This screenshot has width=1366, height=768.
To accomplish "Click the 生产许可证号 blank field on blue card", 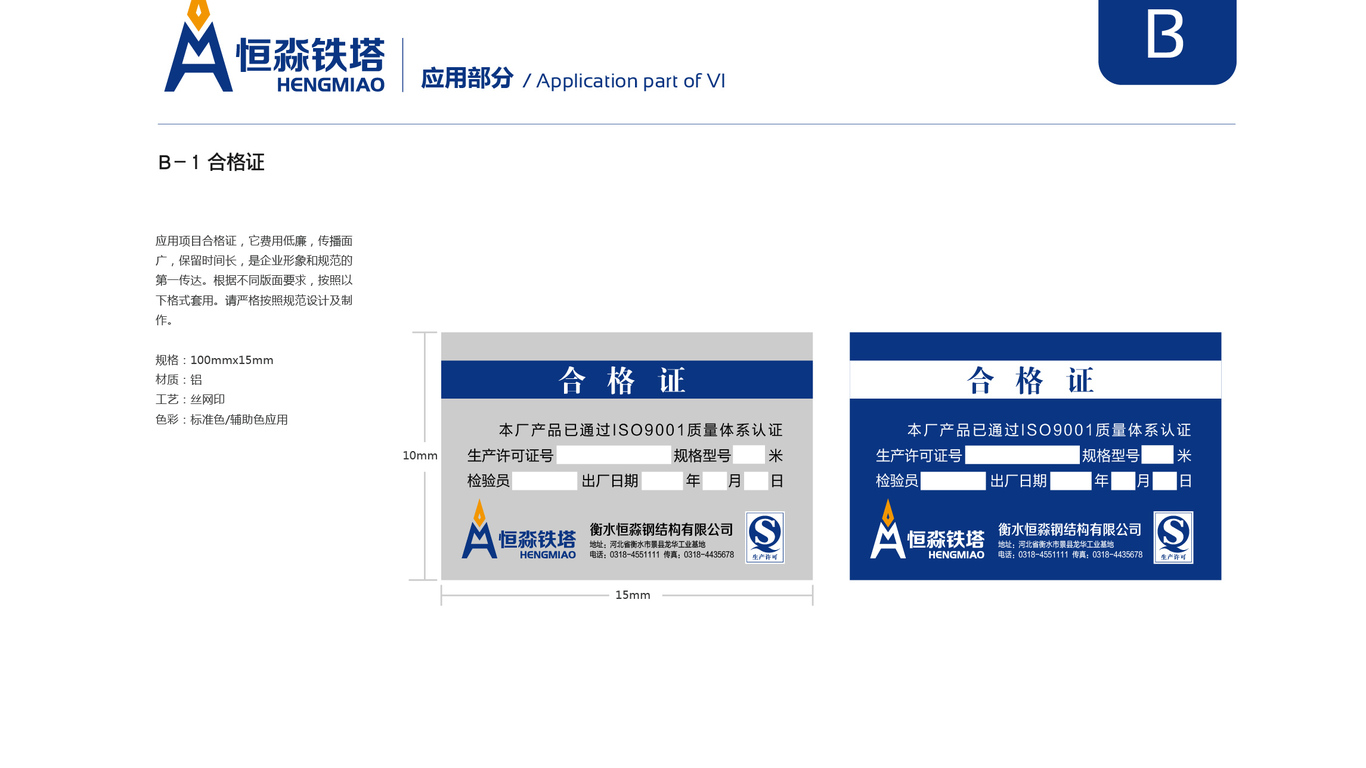I will click(1022, 455).
